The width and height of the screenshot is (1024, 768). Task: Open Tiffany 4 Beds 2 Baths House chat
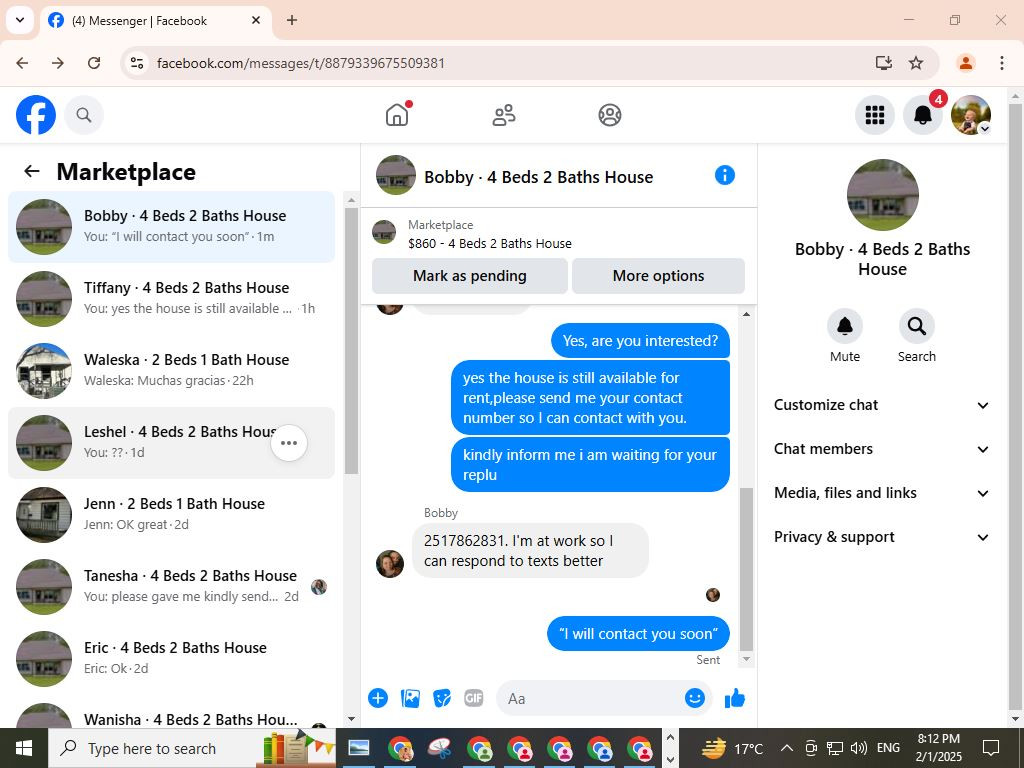tap(171, 298)
